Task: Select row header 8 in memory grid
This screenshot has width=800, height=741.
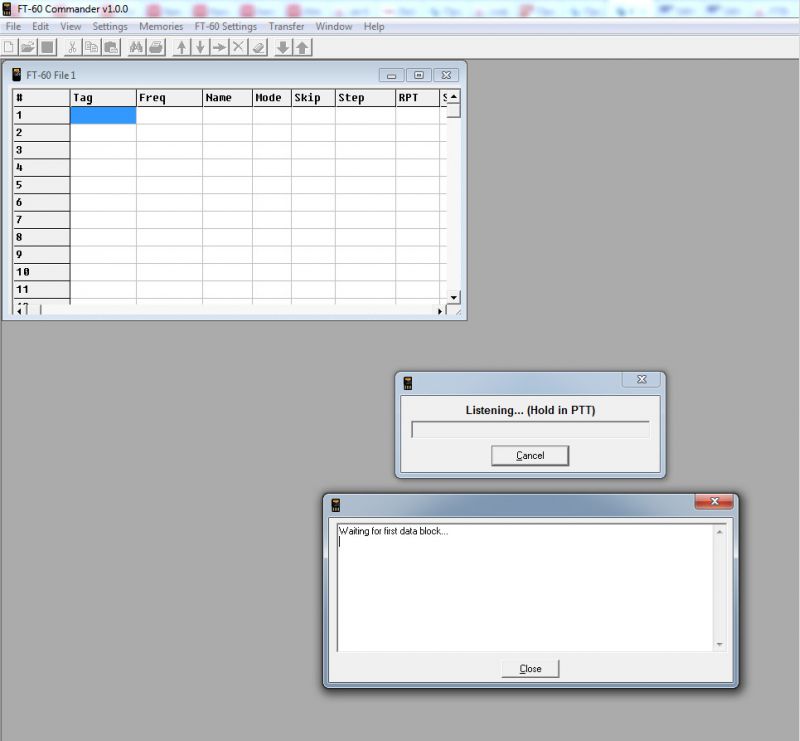Action: pyautogui.click(x=41, y=237)
